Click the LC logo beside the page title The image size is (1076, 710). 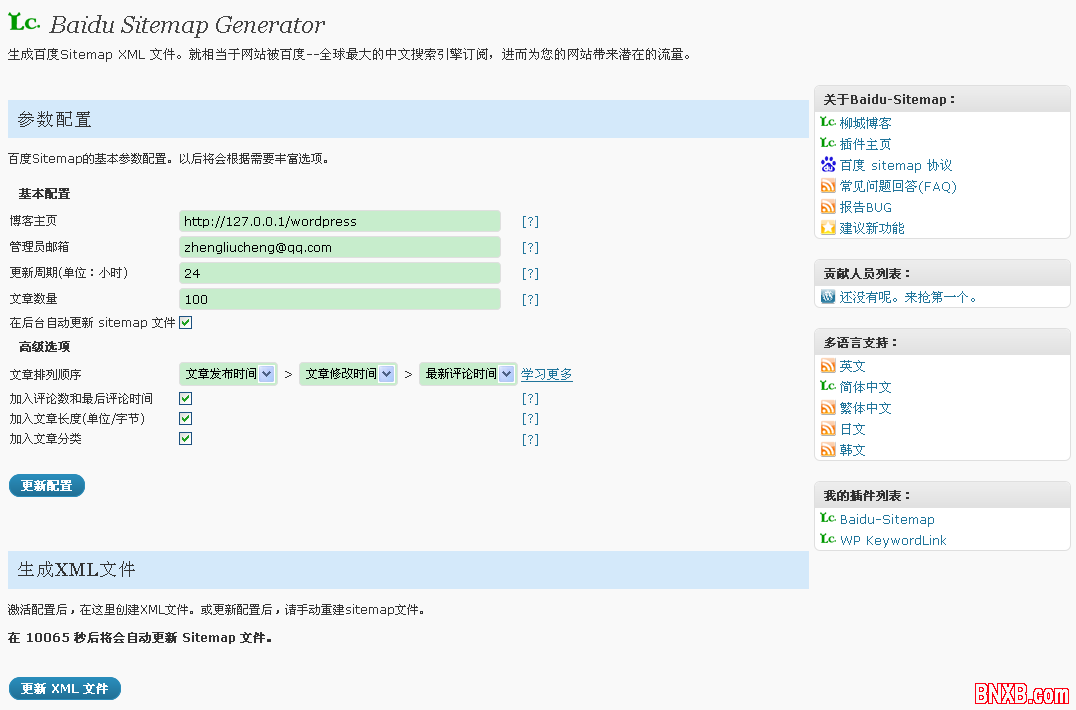coord(24,22)
